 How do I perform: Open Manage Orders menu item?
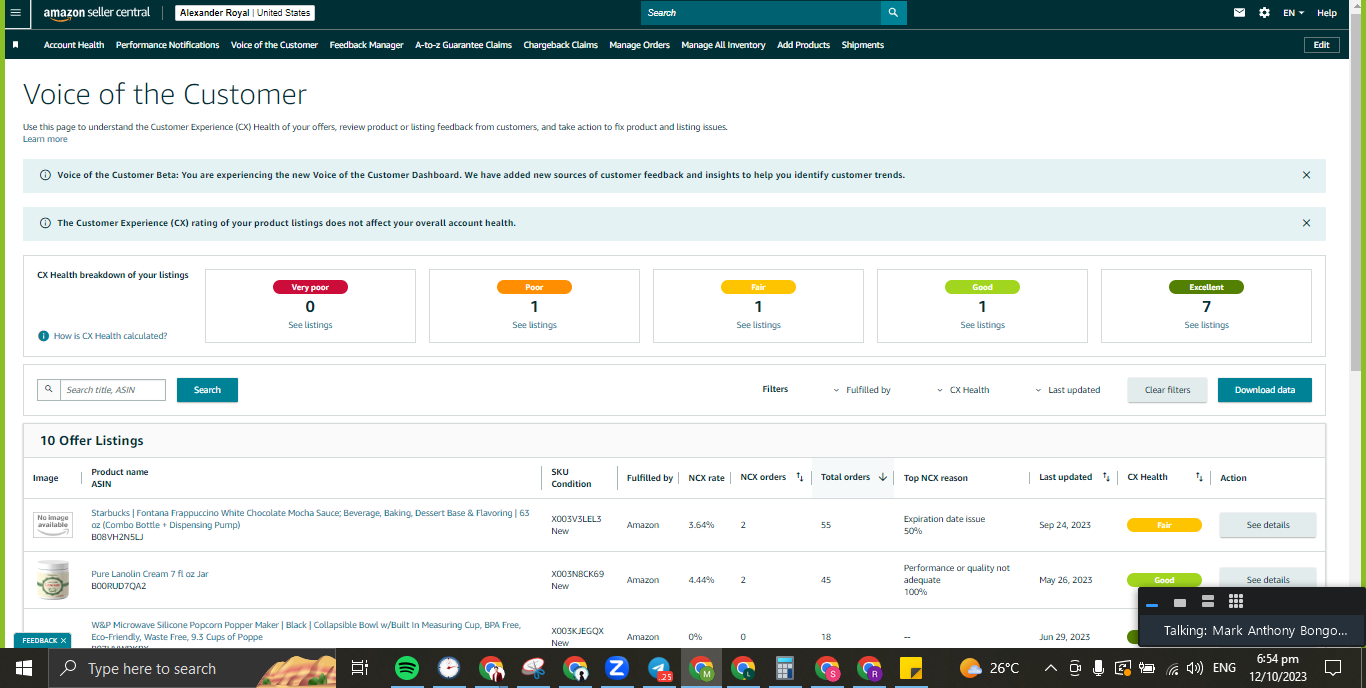click(639, 45)
